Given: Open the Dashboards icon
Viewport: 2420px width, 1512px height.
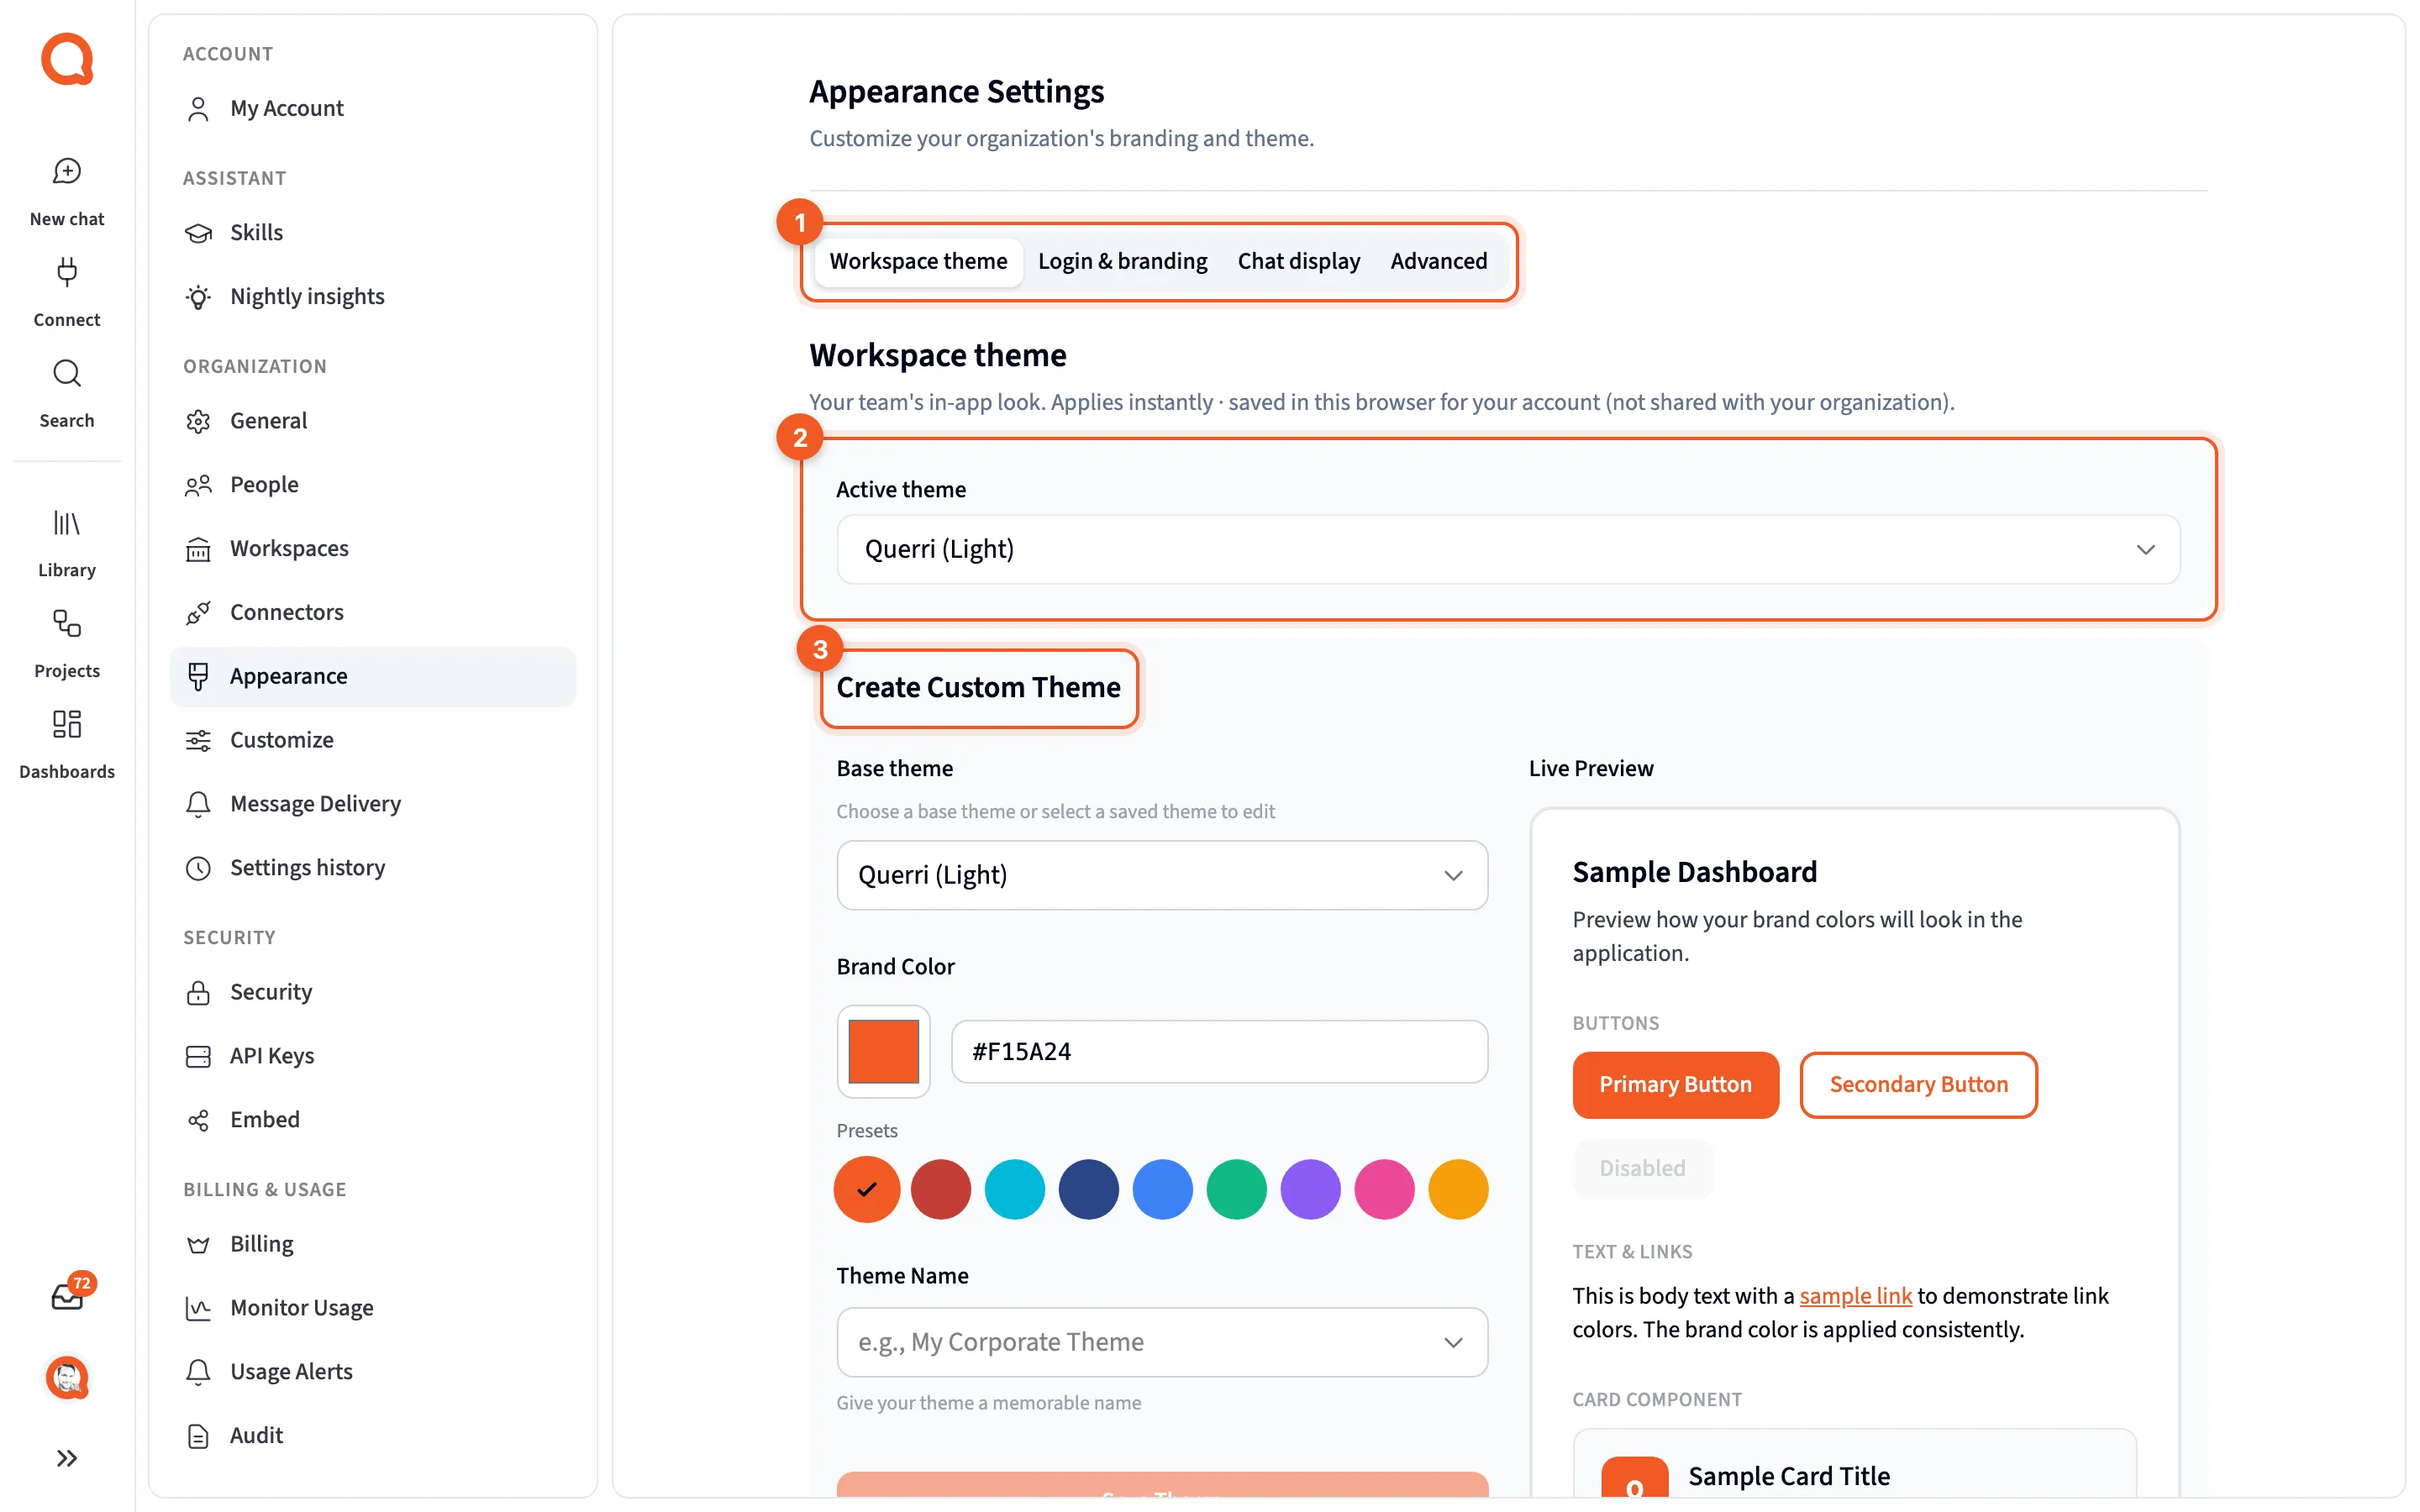Looking at the screenshot, I should click(67, 724).
